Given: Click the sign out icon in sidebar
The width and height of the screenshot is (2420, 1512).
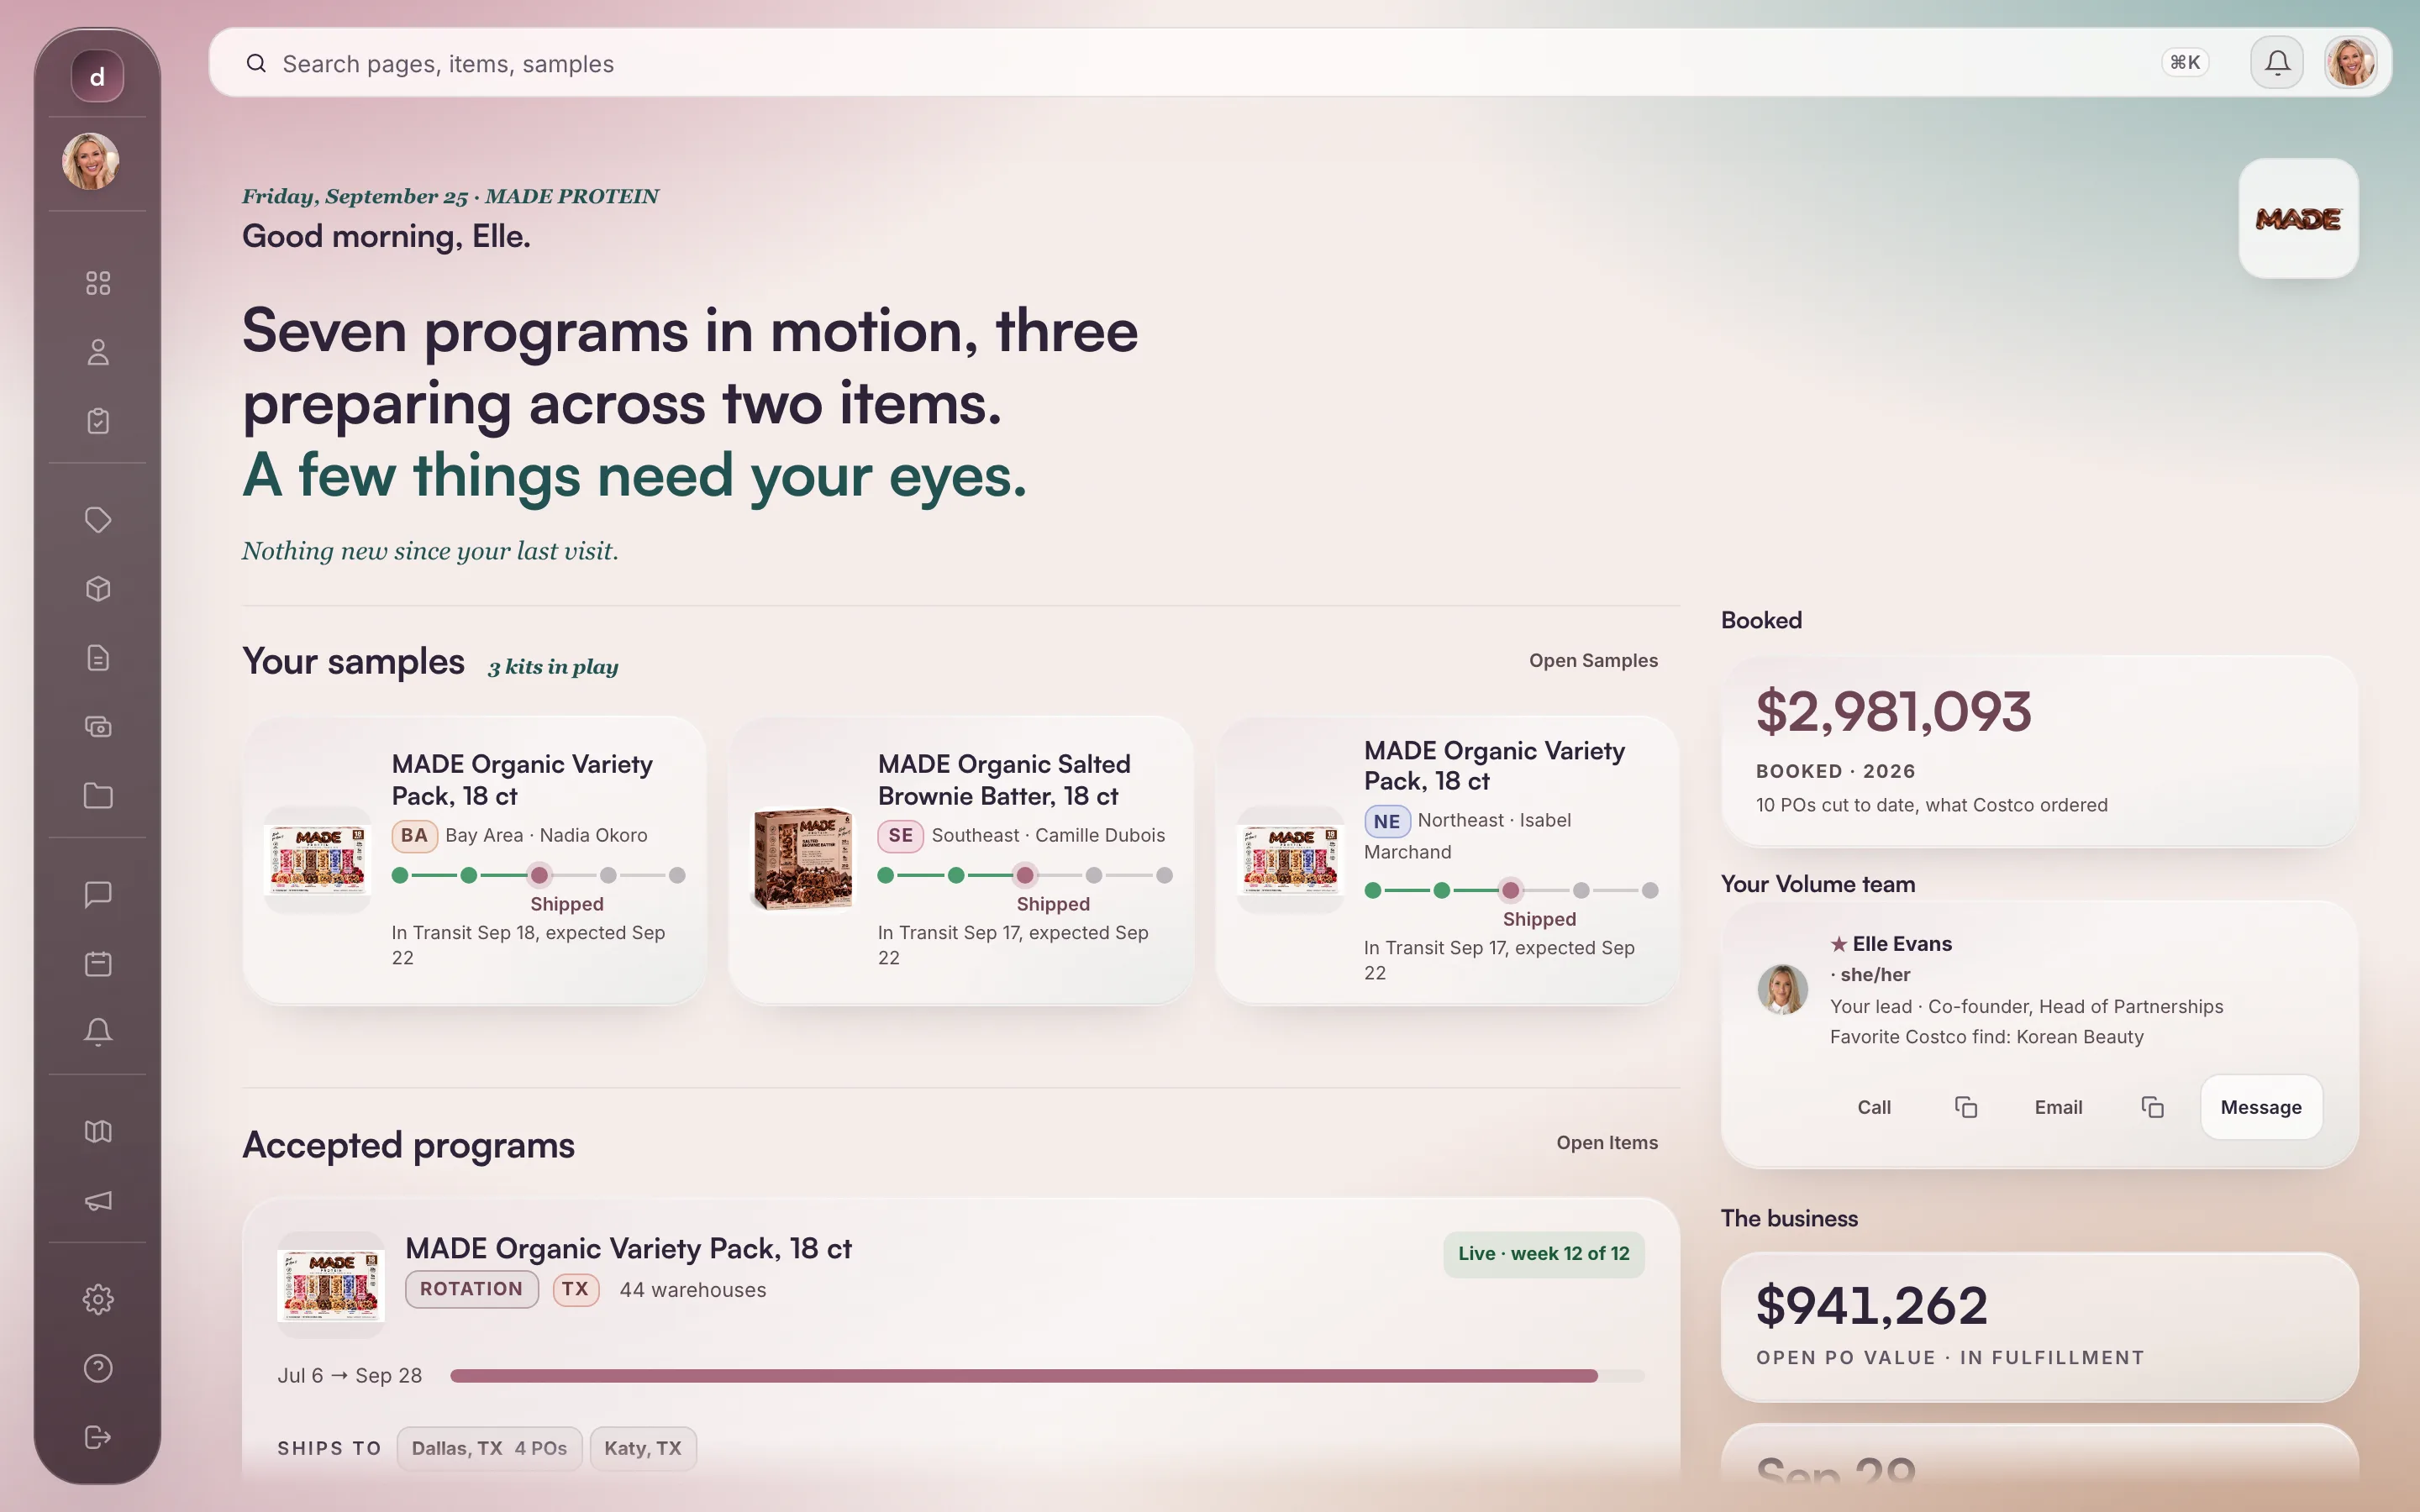Looking at the screenshot, I should pos(98,1437).
